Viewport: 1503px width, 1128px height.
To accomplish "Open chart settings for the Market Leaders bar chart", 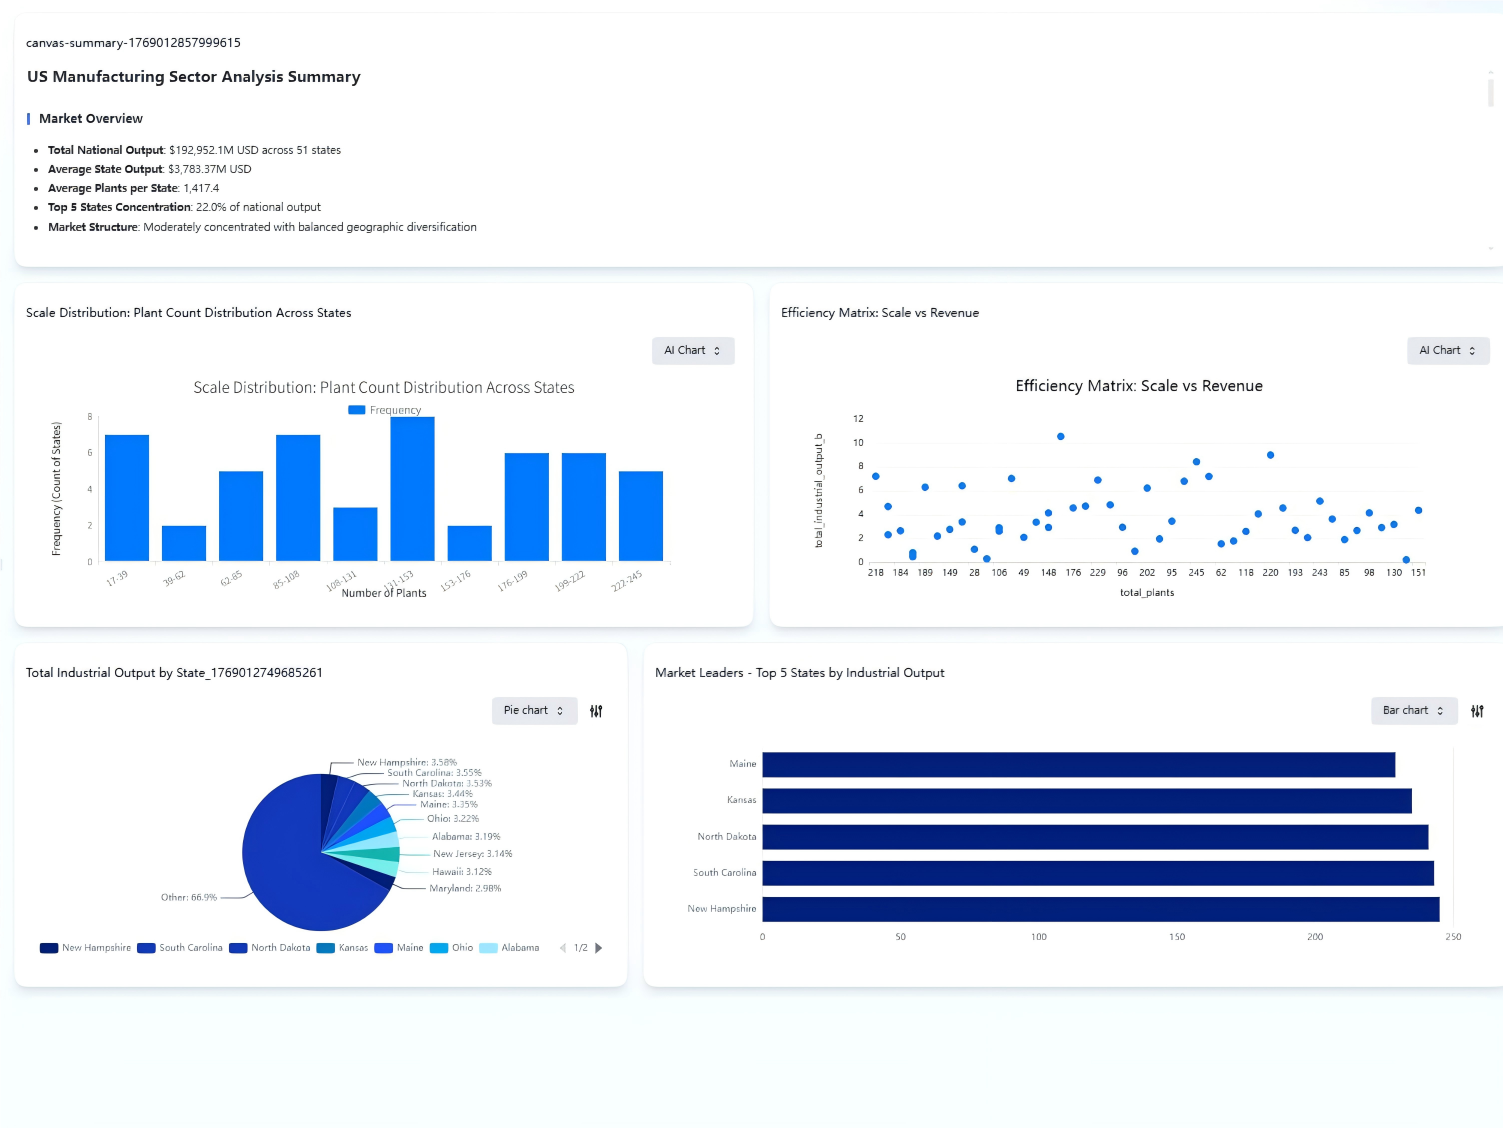I will click(1477, 710).
